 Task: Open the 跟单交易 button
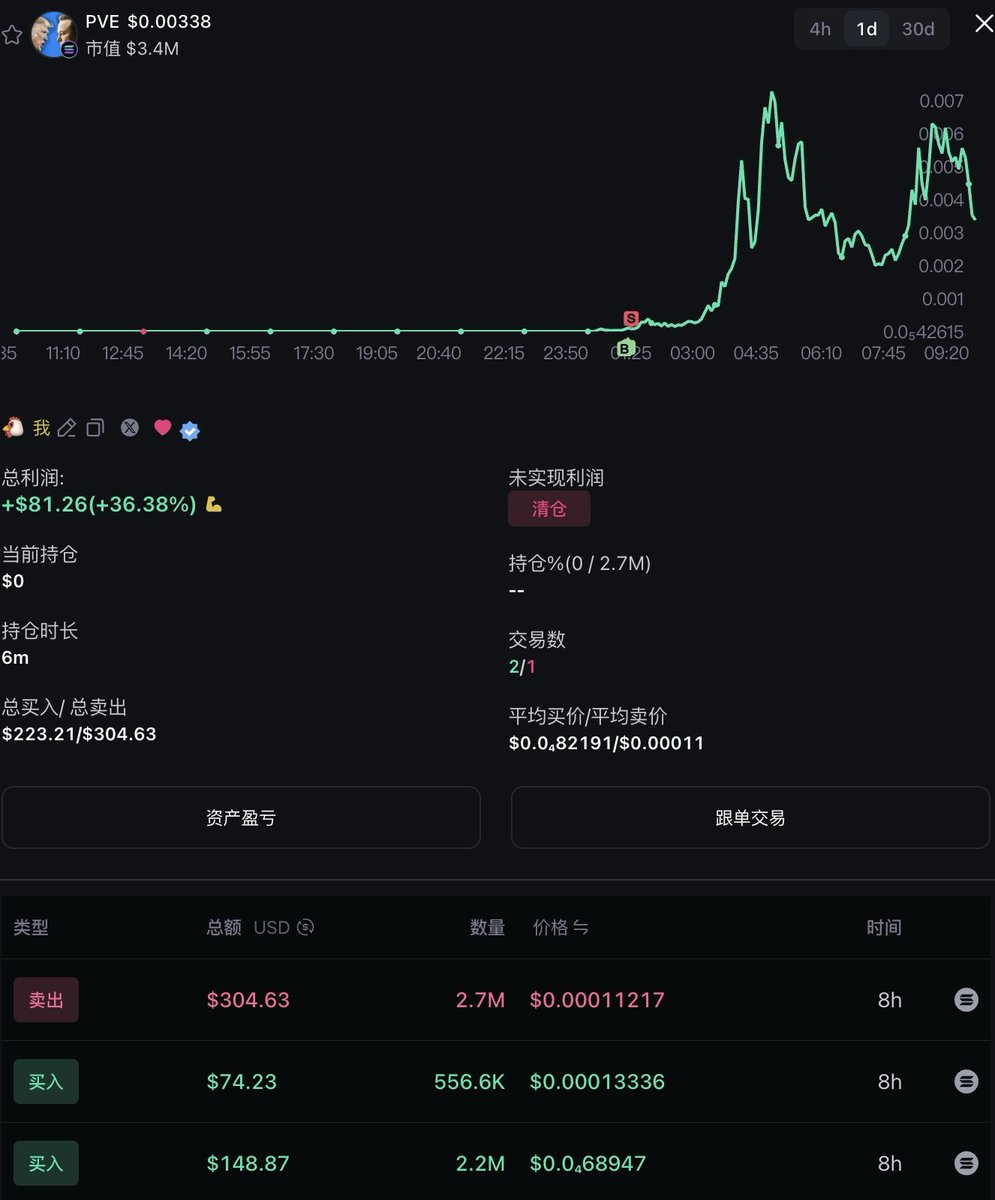coord(750,818)
